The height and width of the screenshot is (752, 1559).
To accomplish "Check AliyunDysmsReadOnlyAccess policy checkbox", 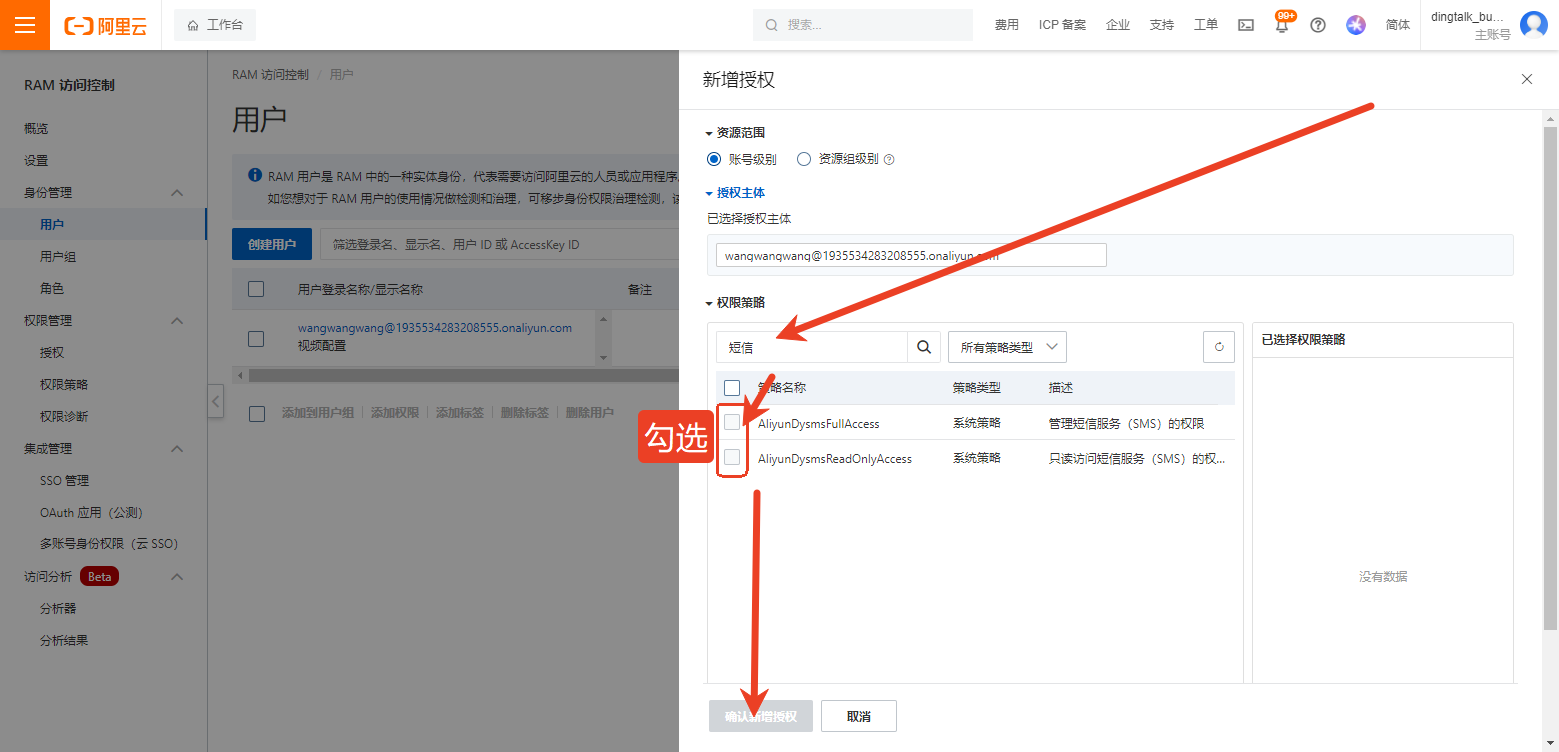I will pyautogui.click(x=732, y=457).
